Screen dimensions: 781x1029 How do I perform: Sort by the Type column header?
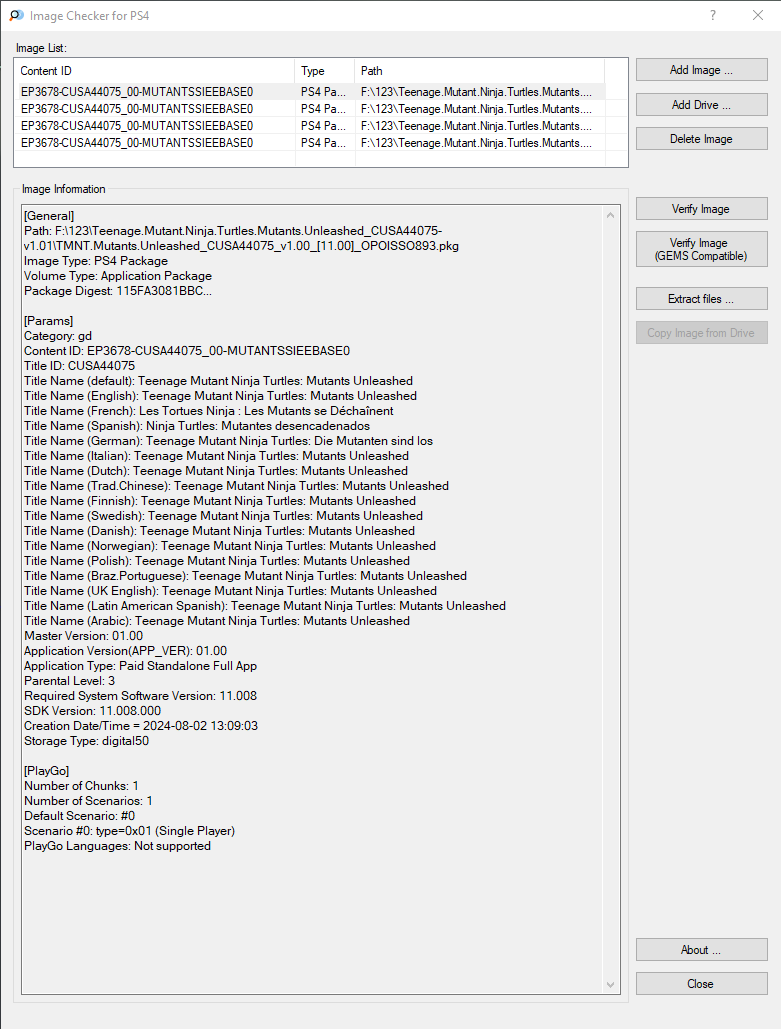click(325, 71)
